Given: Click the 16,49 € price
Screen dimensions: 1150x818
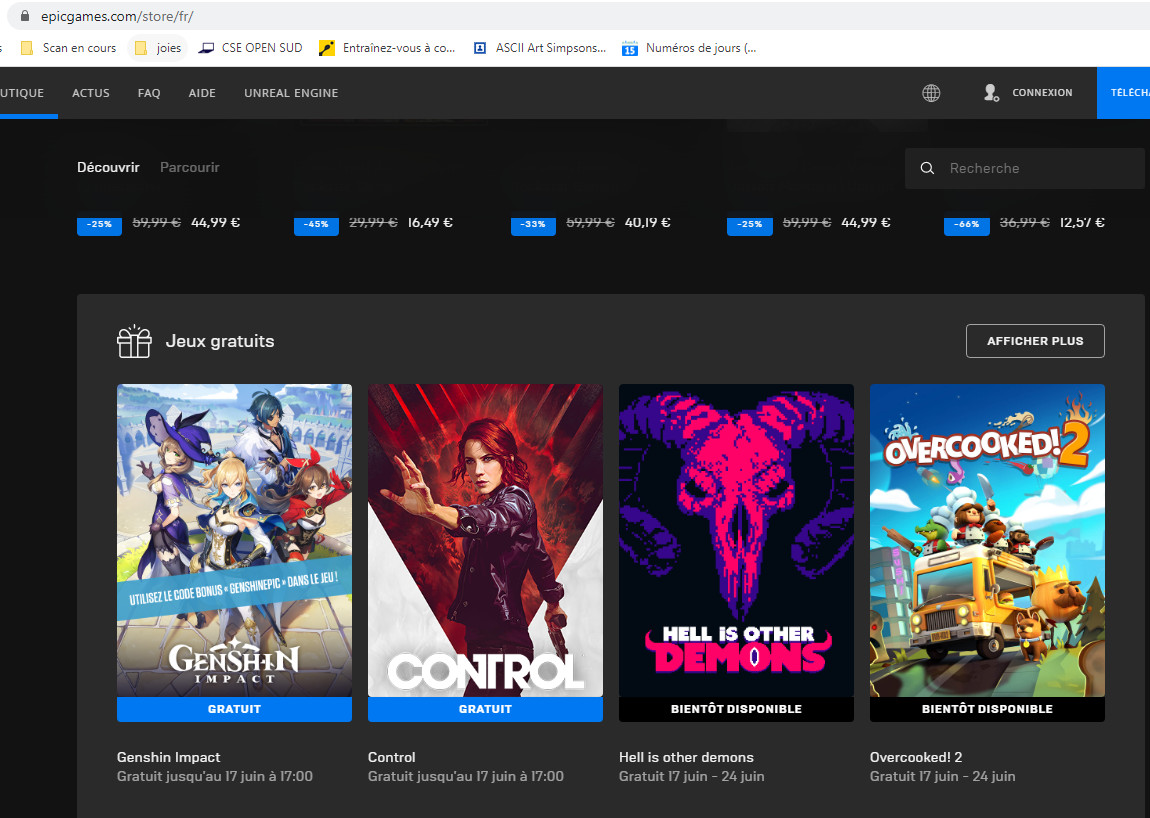Looking at the screenshot, I should point(431,222).
